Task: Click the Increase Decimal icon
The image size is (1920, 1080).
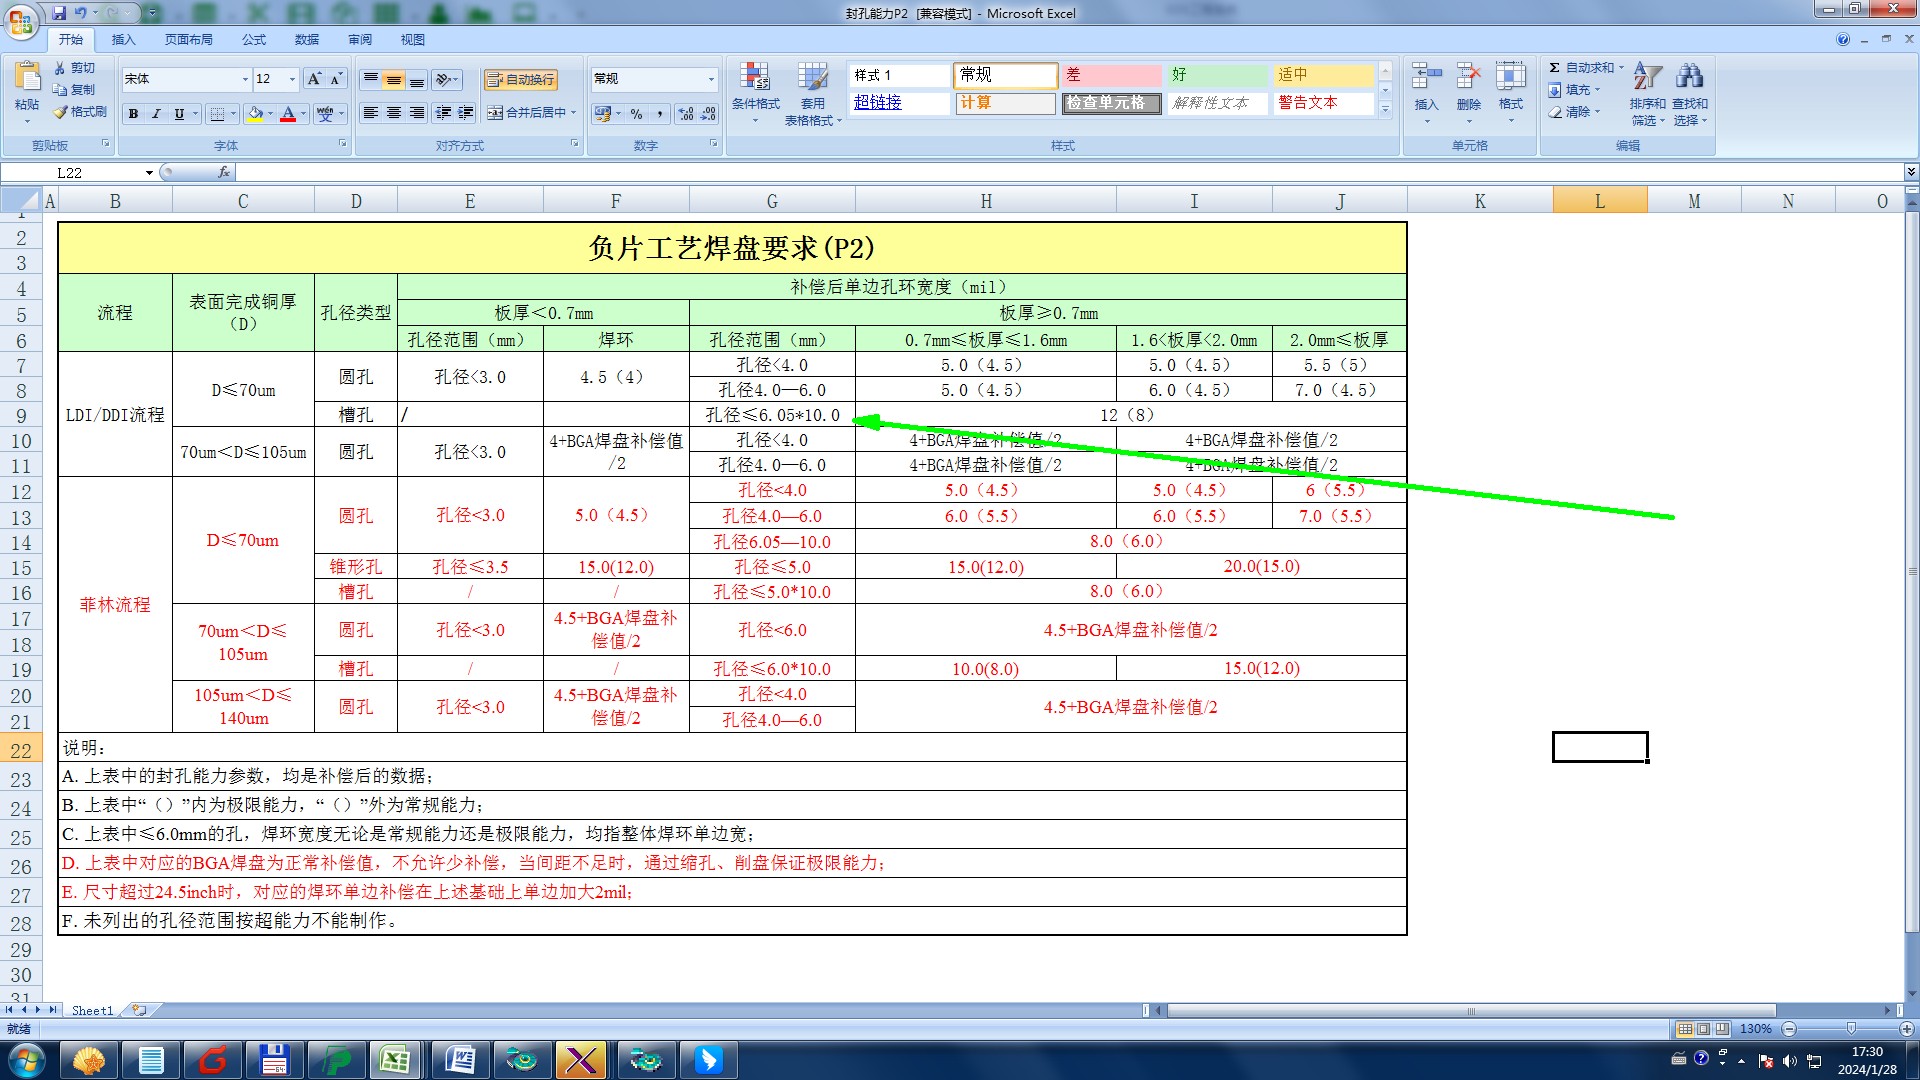Action: 686,113
